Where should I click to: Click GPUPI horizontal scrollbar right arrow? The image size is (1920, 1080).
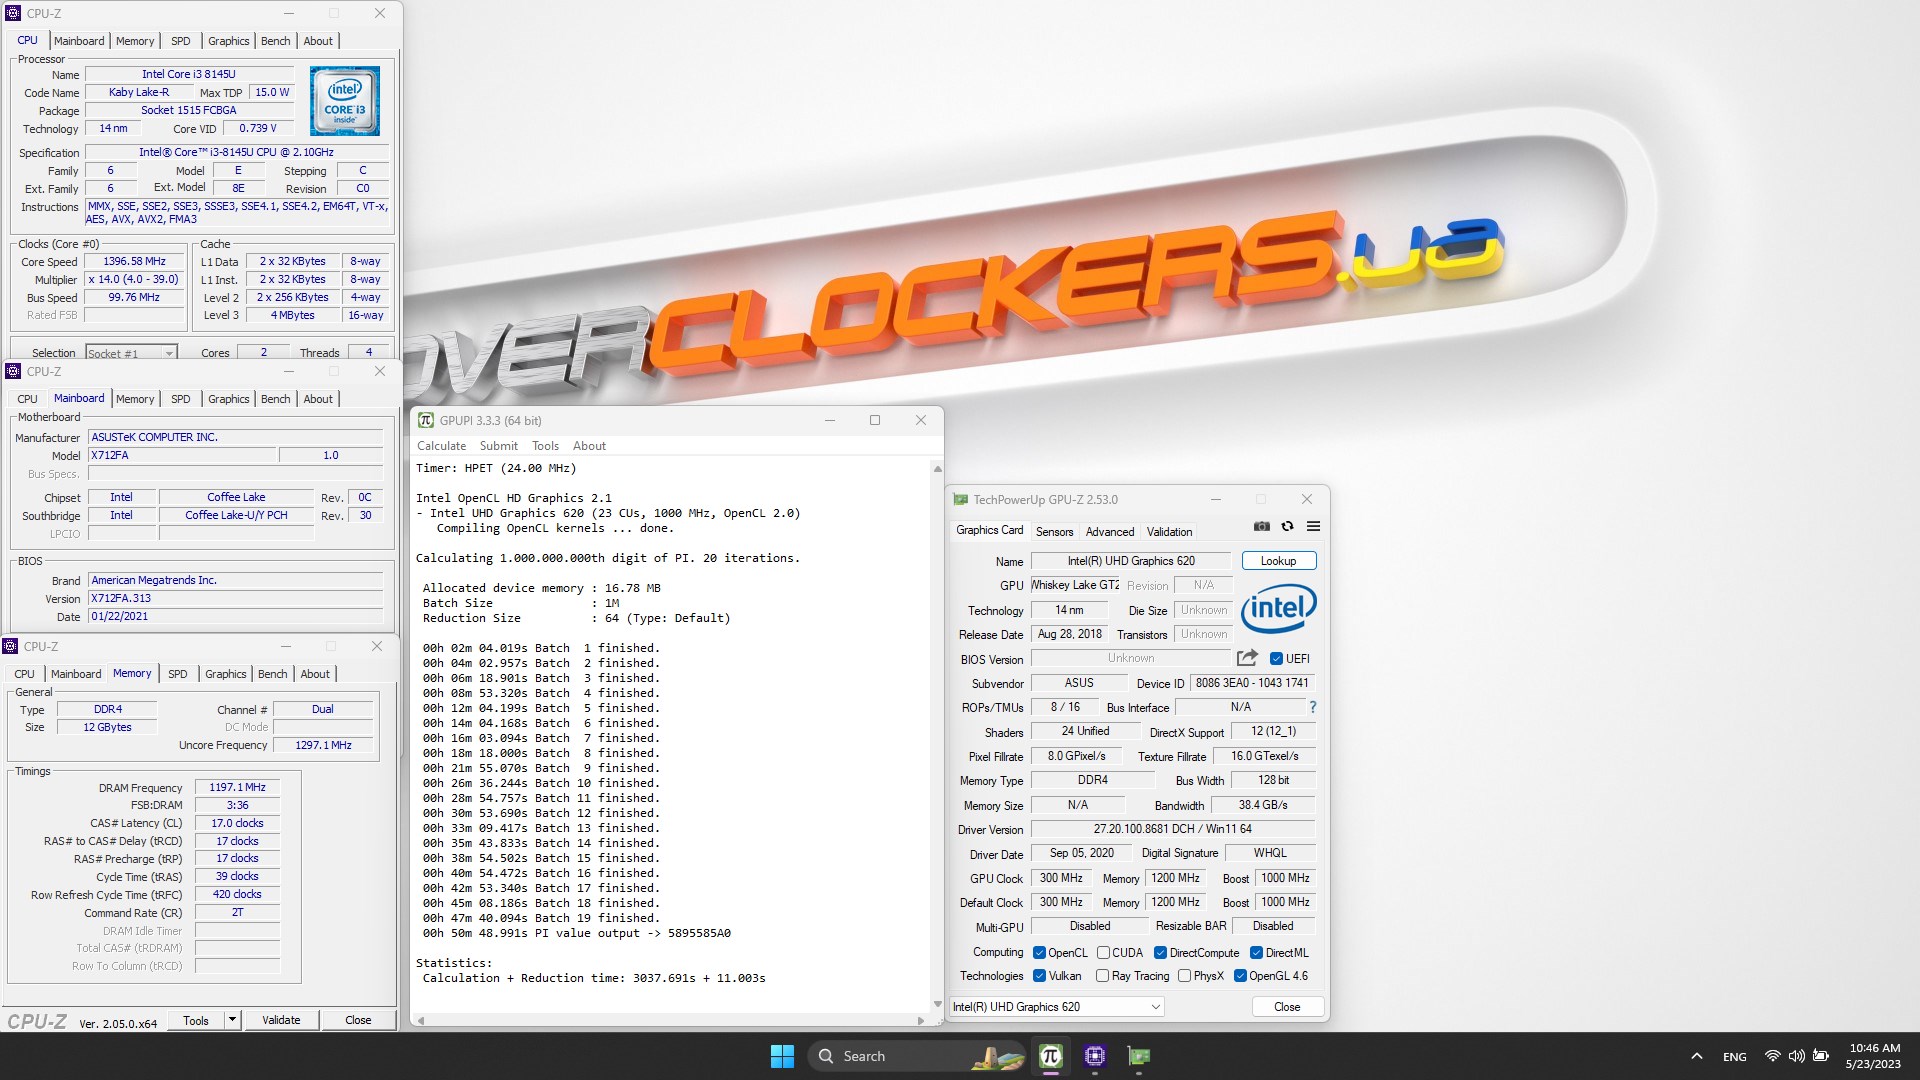pyautogui.click(x=920, y=1020)
